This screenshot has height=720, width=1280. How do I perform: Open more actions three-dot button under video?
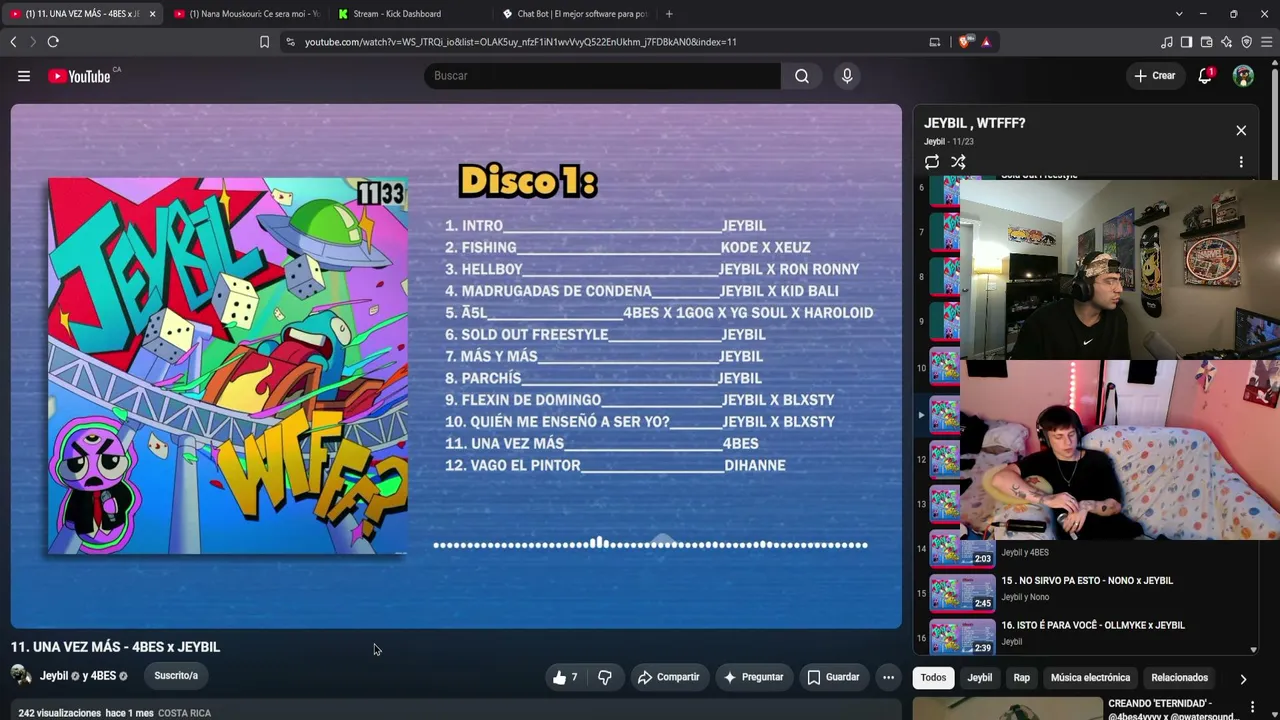tap(888, 677)
